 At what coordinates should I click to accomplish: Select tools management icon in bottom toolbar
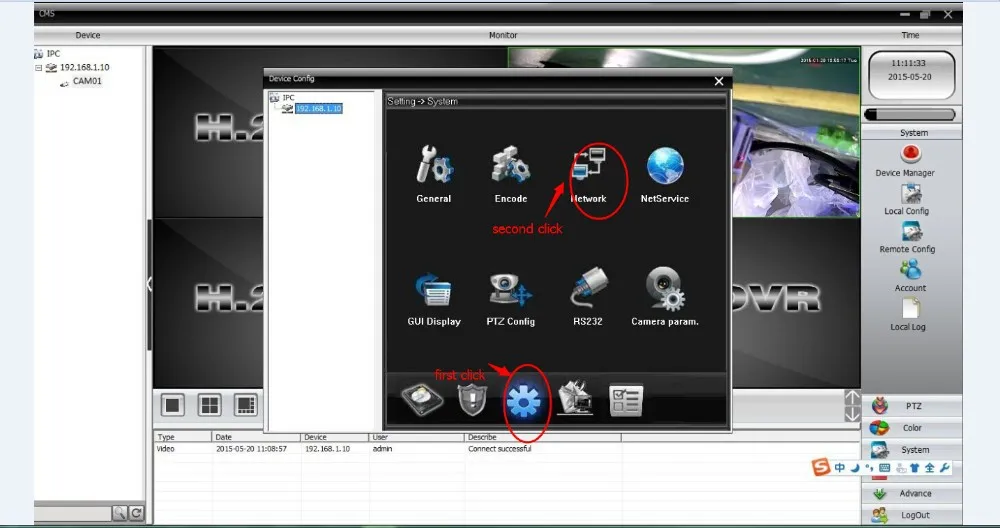tap(575, 399)
